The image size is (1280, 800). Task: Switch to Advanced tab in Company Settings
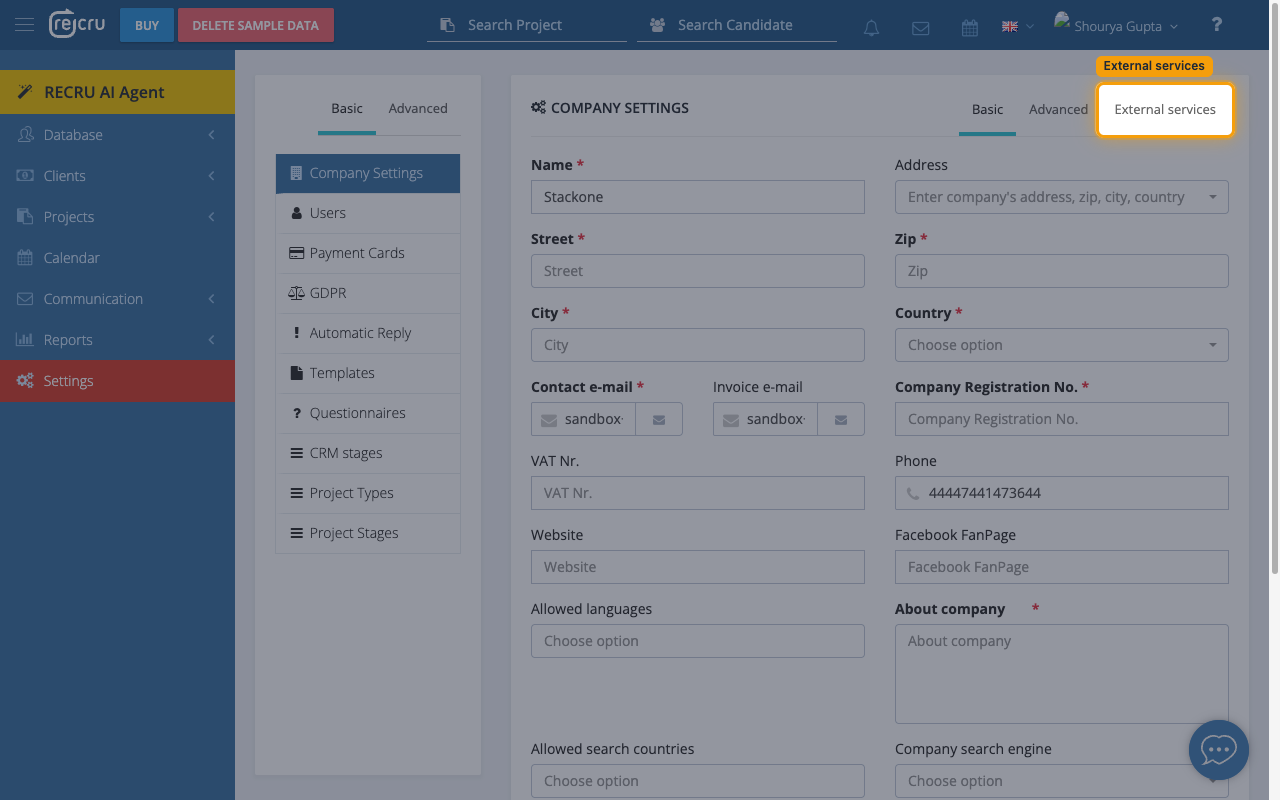click(x=1058, y=109)
